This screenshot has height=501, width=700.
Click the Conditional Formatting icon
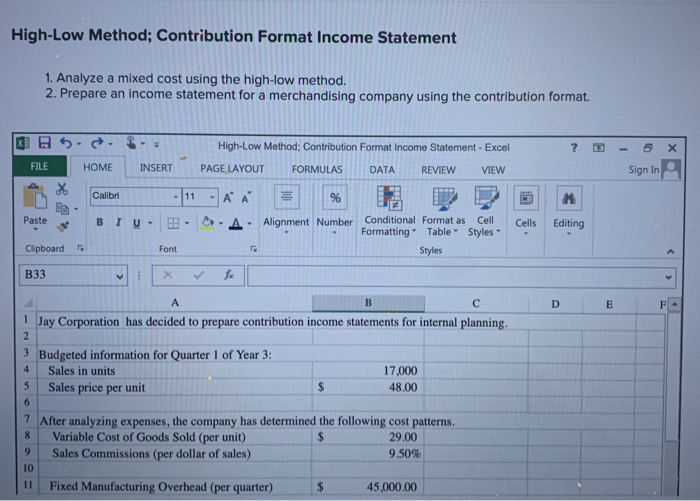pos(390,198)
